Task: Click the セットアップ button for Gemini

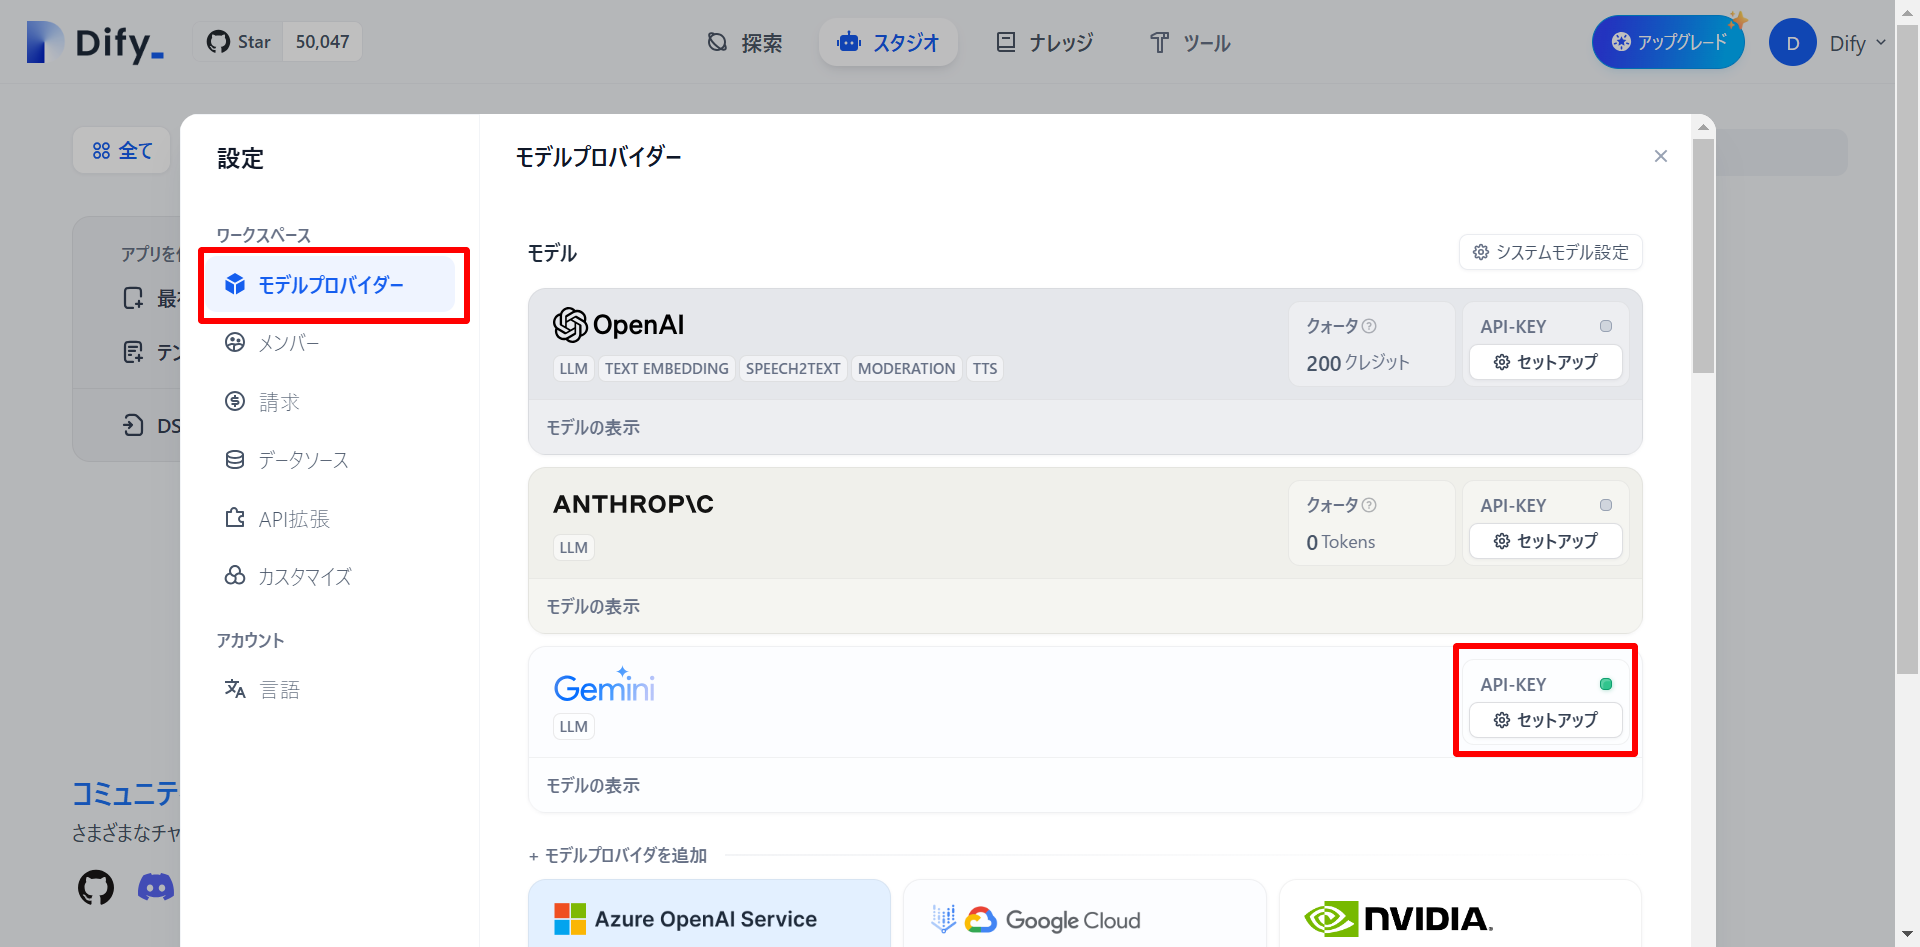Action: [x=1545, y=720]
